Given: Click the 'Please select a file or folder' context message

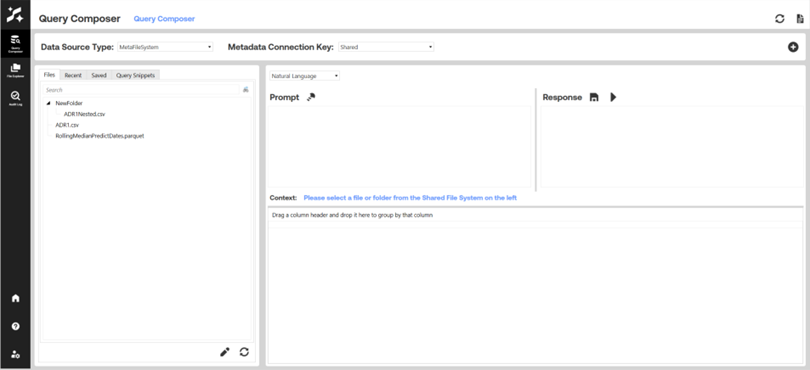Looking at the screenshot, I should point(410,198).
